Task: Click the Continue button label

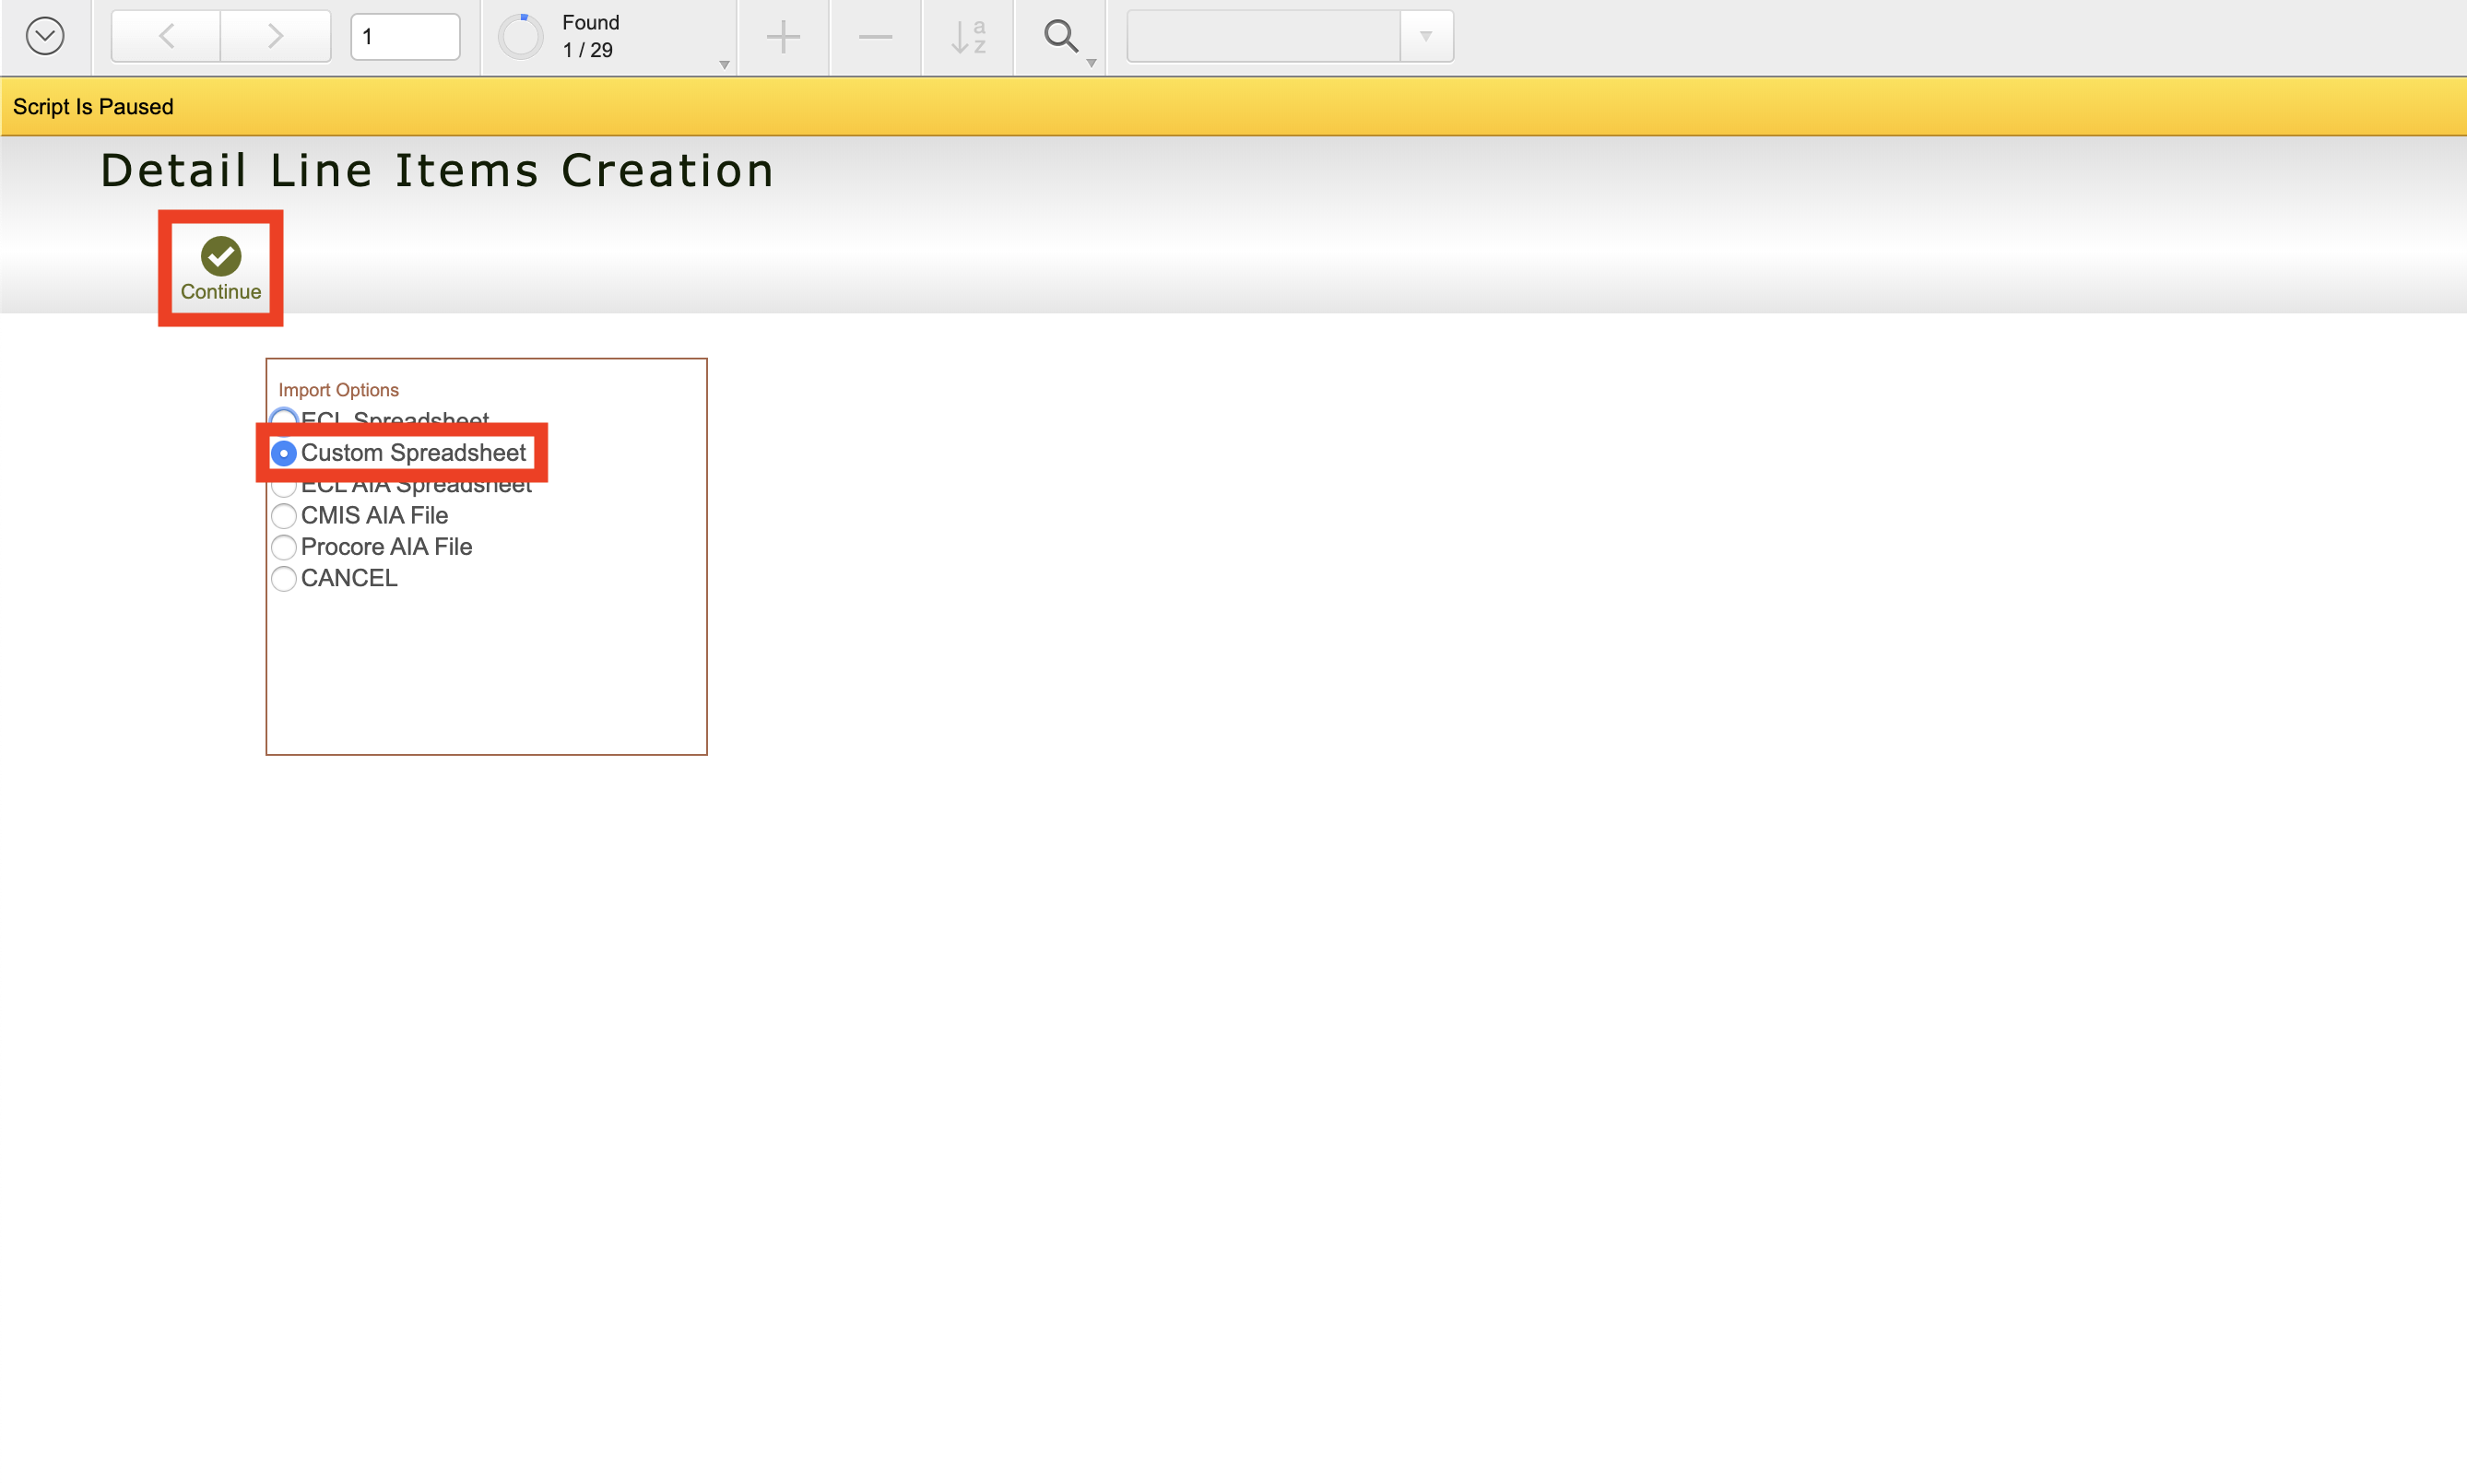Action: coord(221,292)
